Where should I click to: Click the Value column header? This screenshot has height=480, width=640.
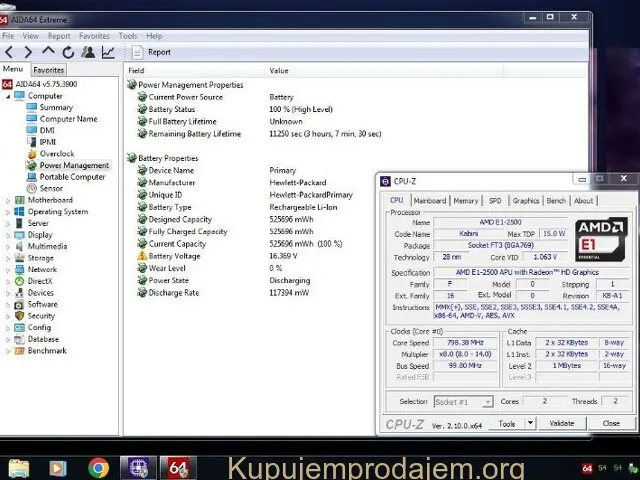click(x=279, y=71)
